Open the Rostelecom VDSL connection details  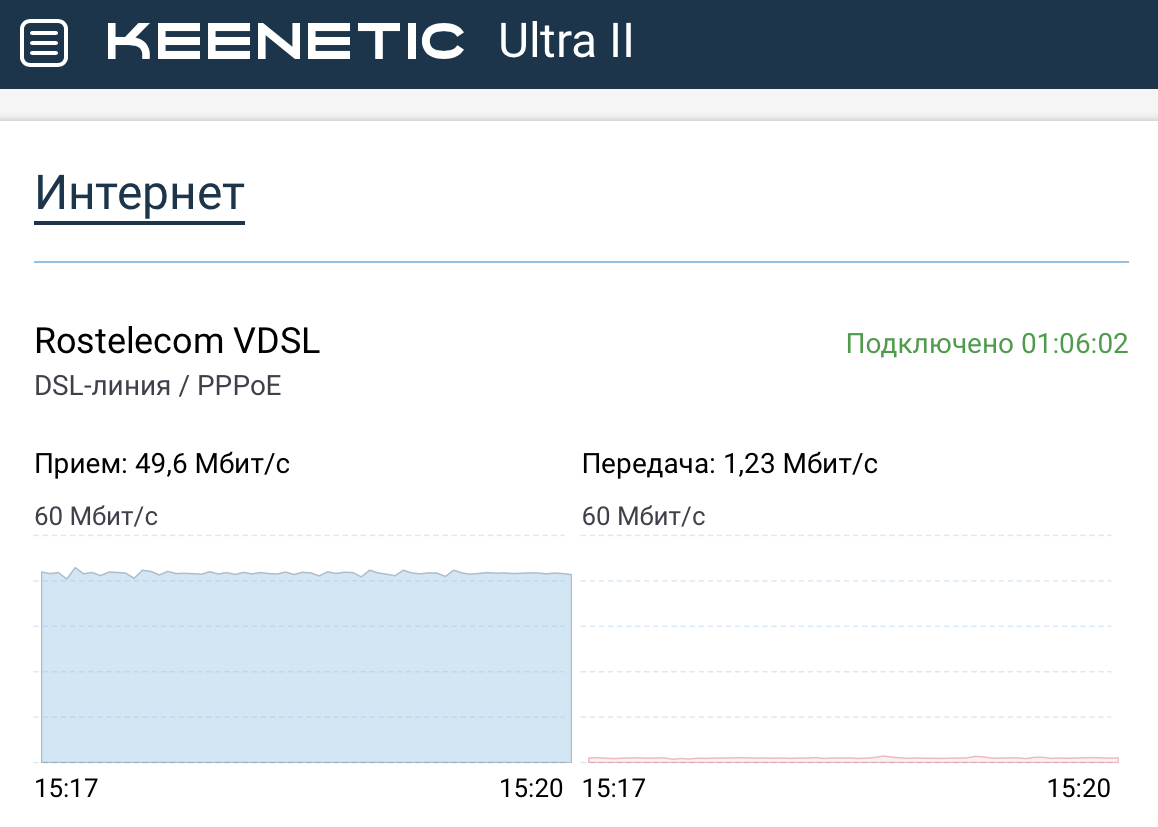178,341
